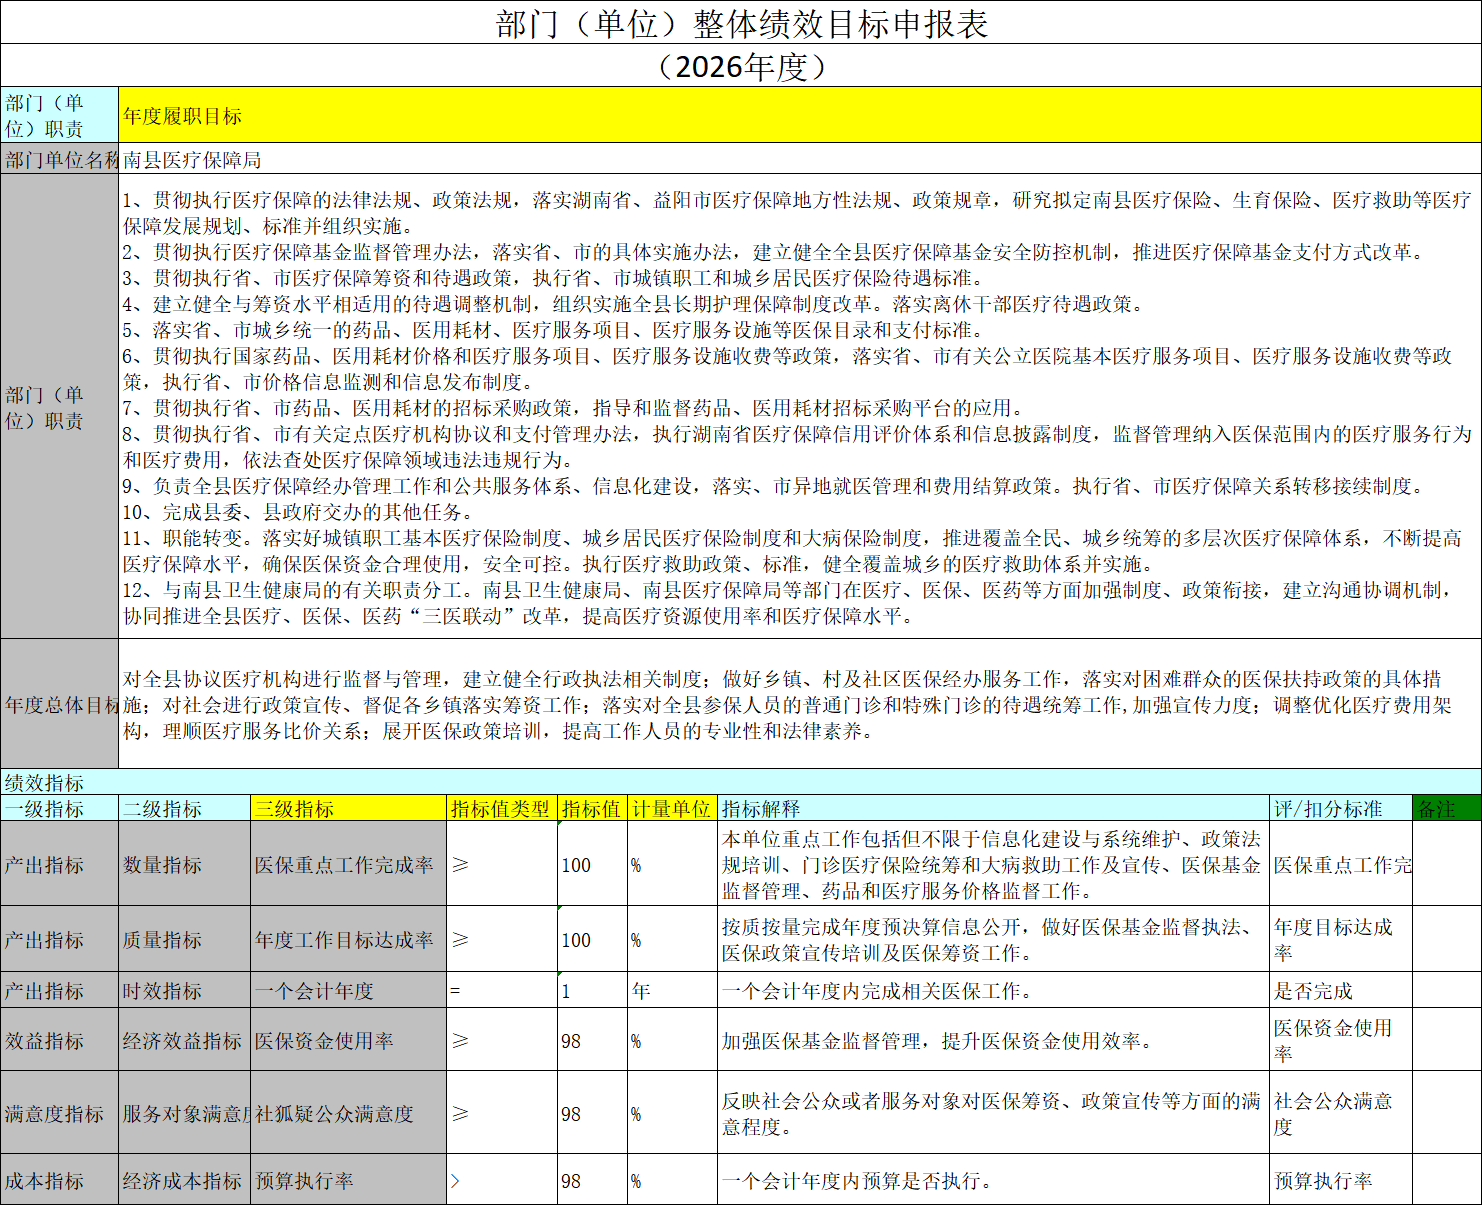Click the 年度工作目标达成率 indicator cell
The width and height of the screenshot is (1482, 1205).
[348, 940]
